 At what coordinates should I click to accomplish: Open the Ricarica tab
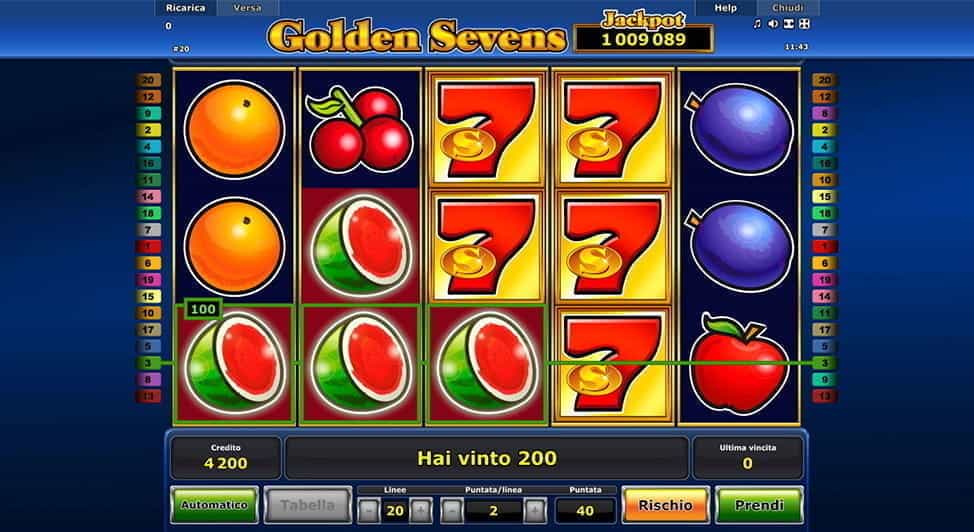tap(185, 8)
